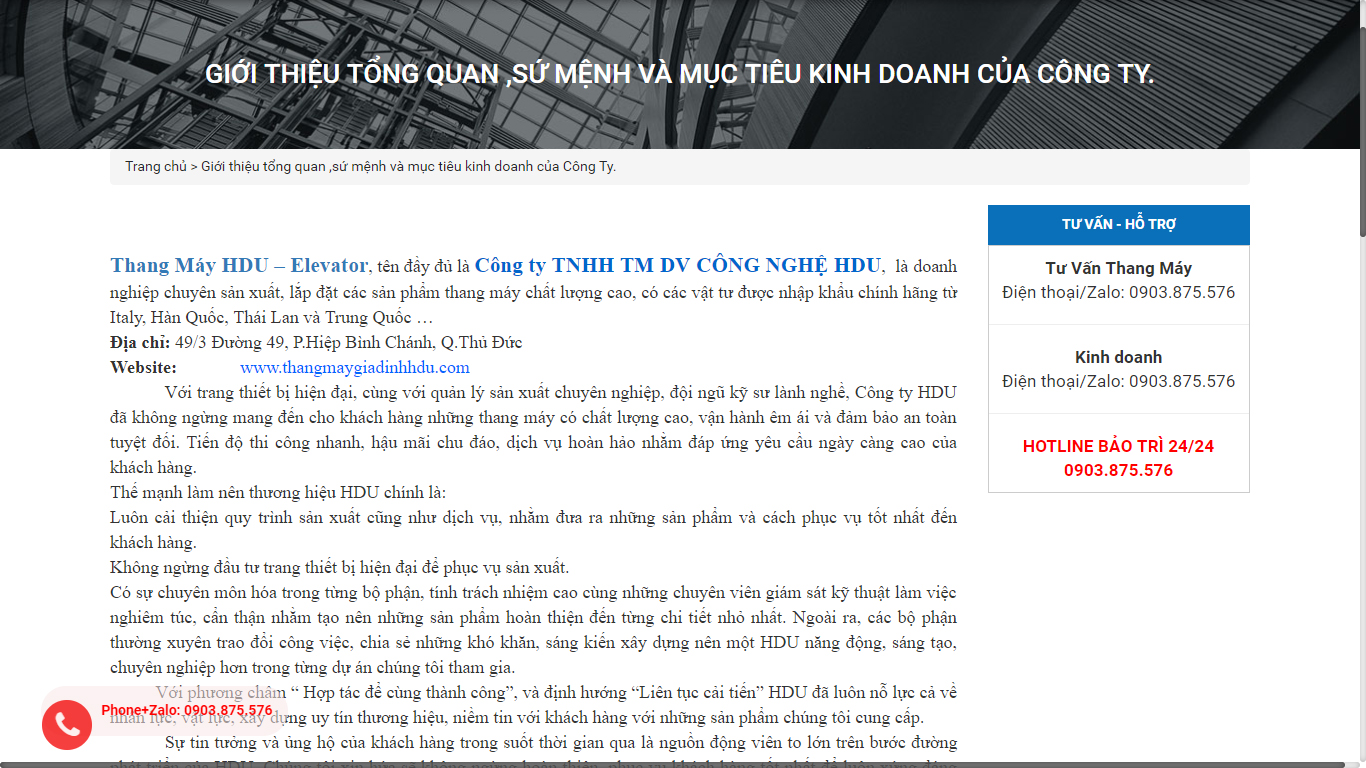
Task: Click Phone+Zalo: 0903.875.576 floating label
Action: pos(187,711)
